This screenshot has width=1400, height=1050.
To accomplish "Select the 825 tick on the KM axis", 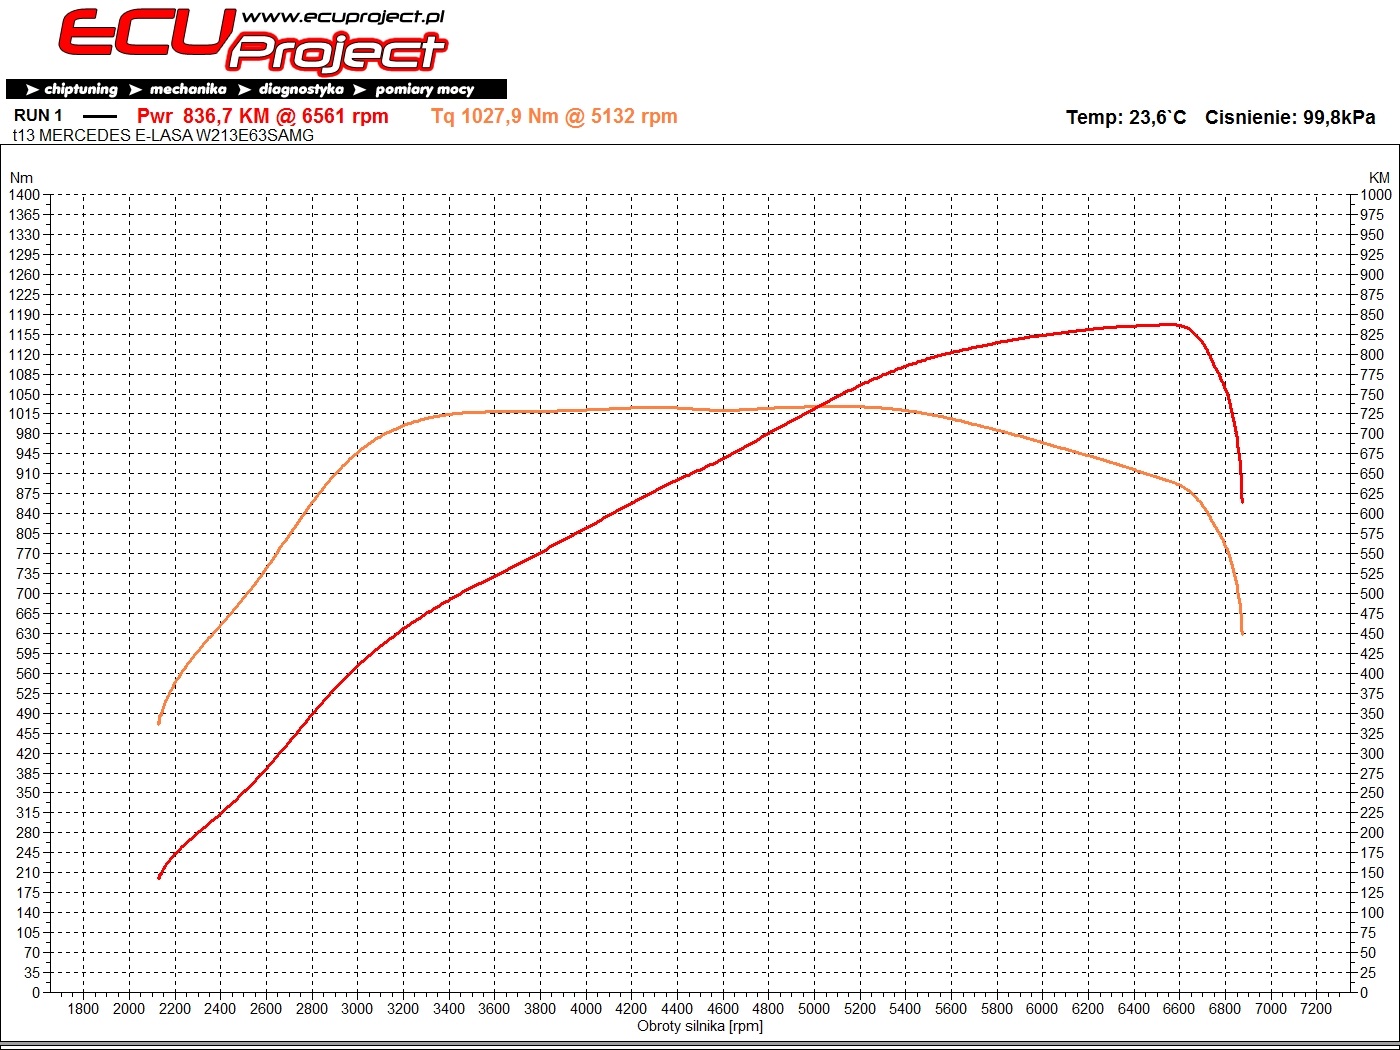I will pyautogui.click(x=1372, y=335).
